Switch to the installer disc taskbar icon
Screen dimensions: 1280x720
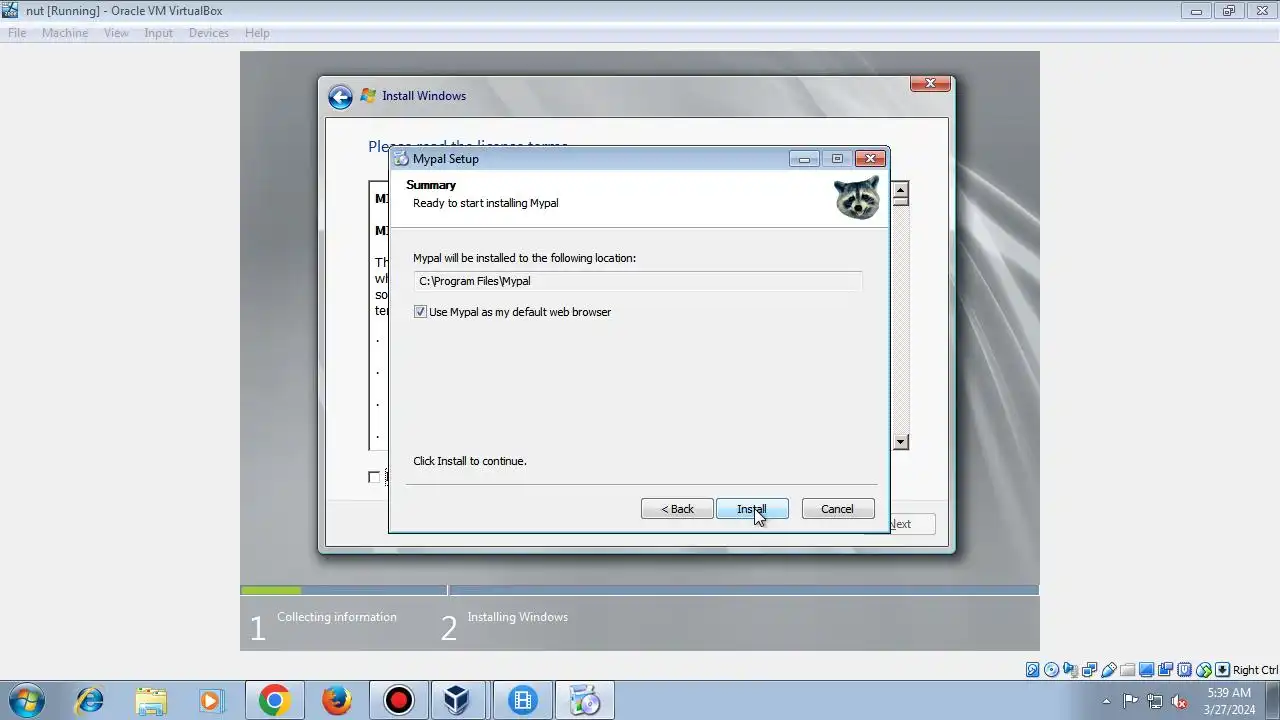585,700
